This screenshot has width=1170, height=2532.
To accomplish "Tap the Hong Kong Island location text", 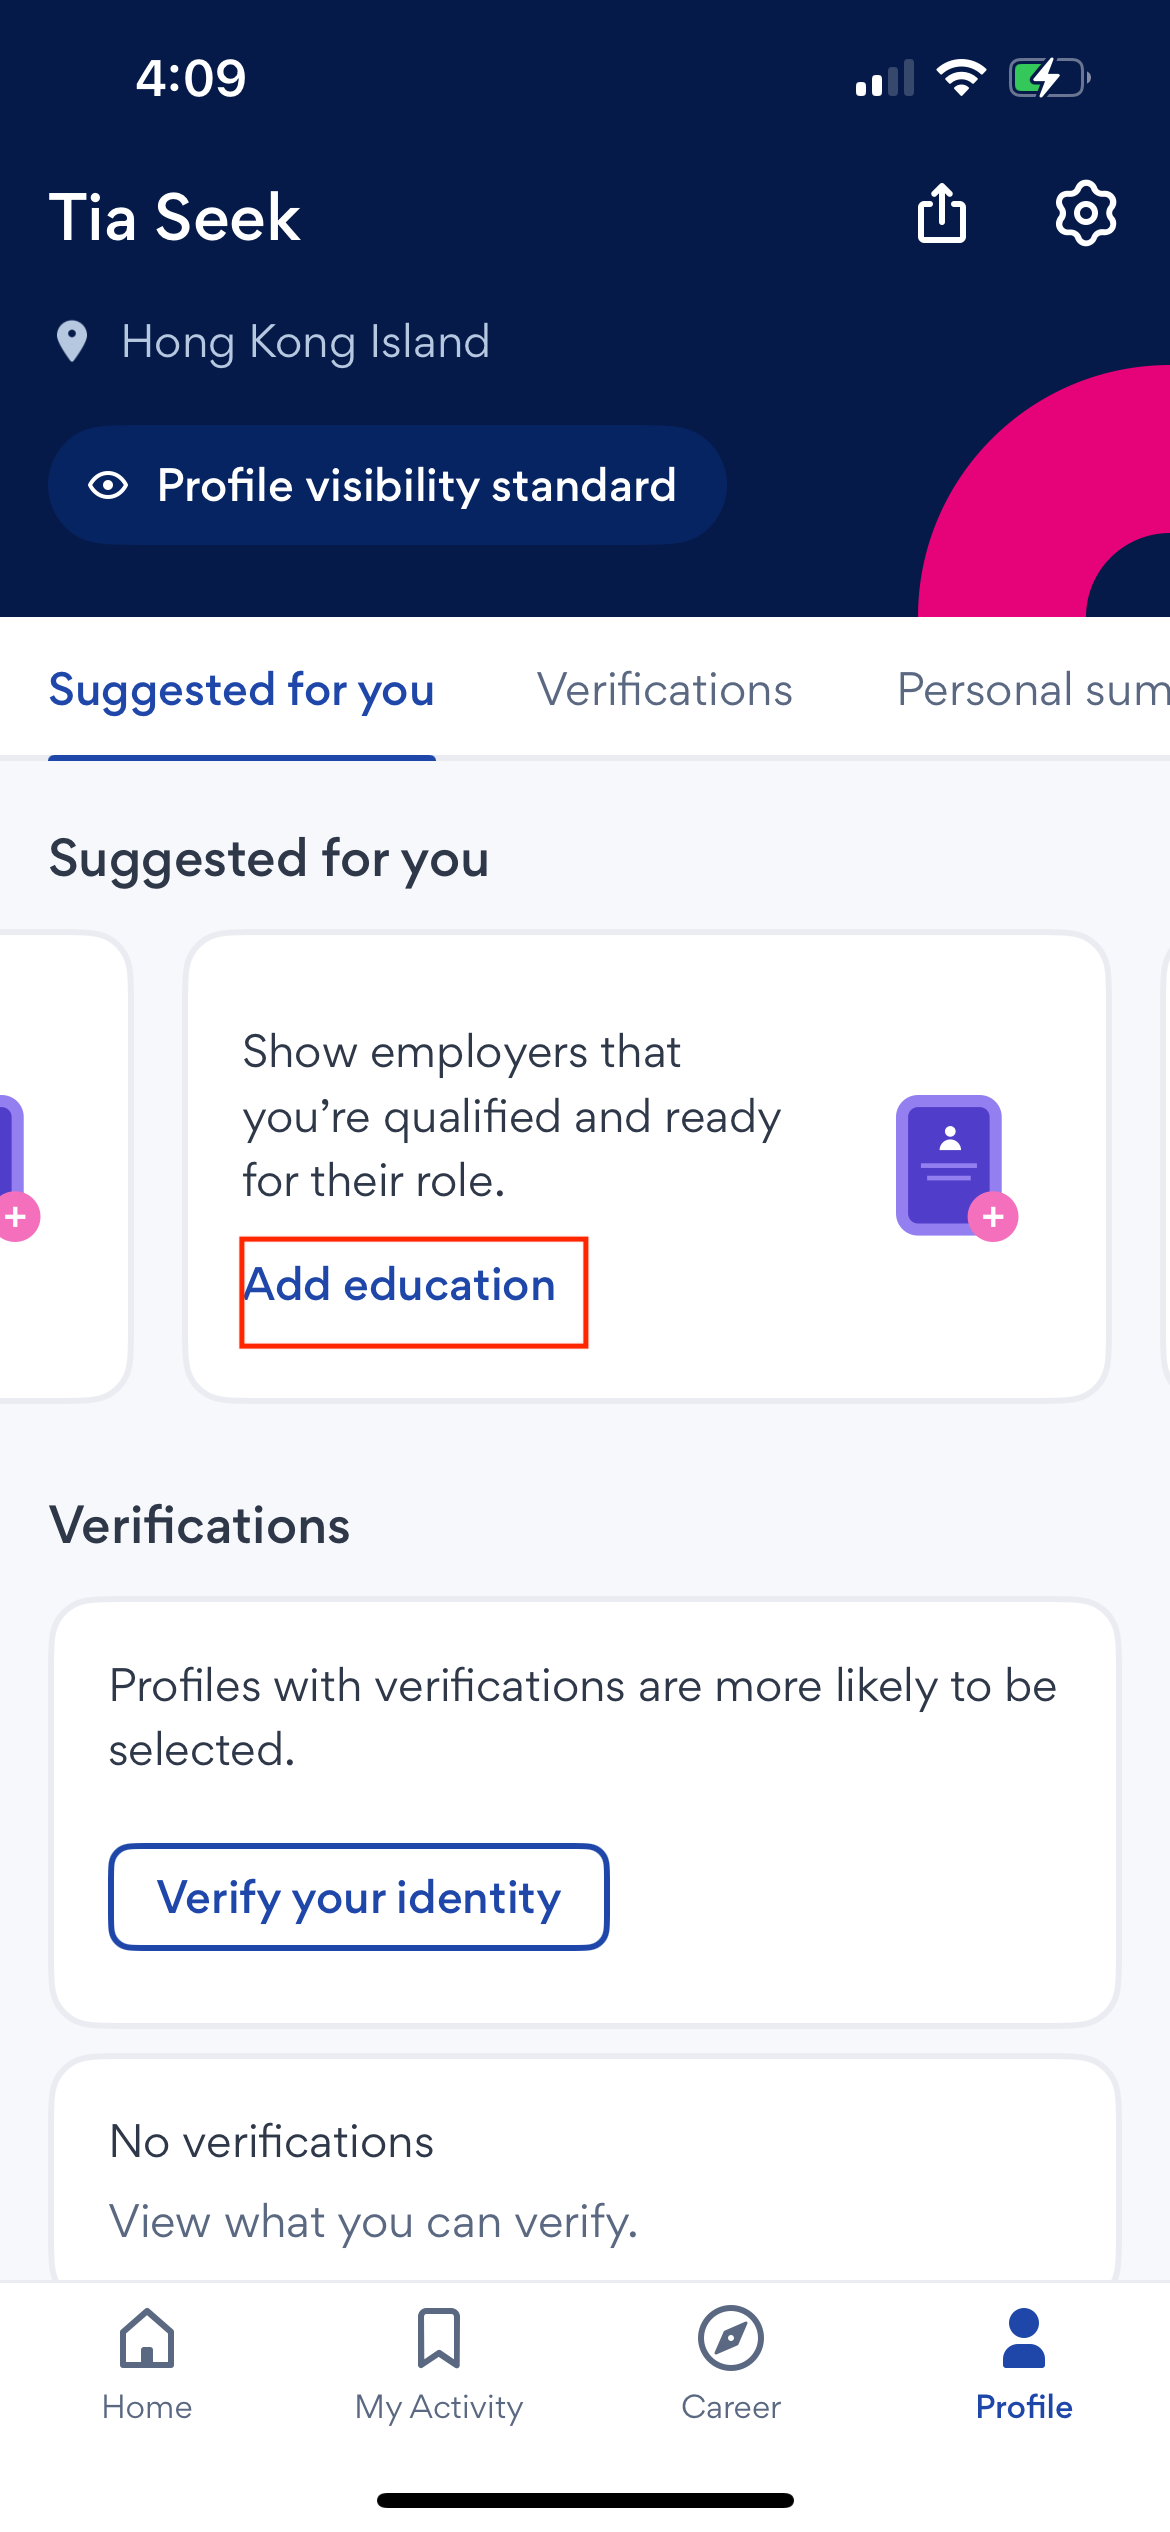I will 306,342.
